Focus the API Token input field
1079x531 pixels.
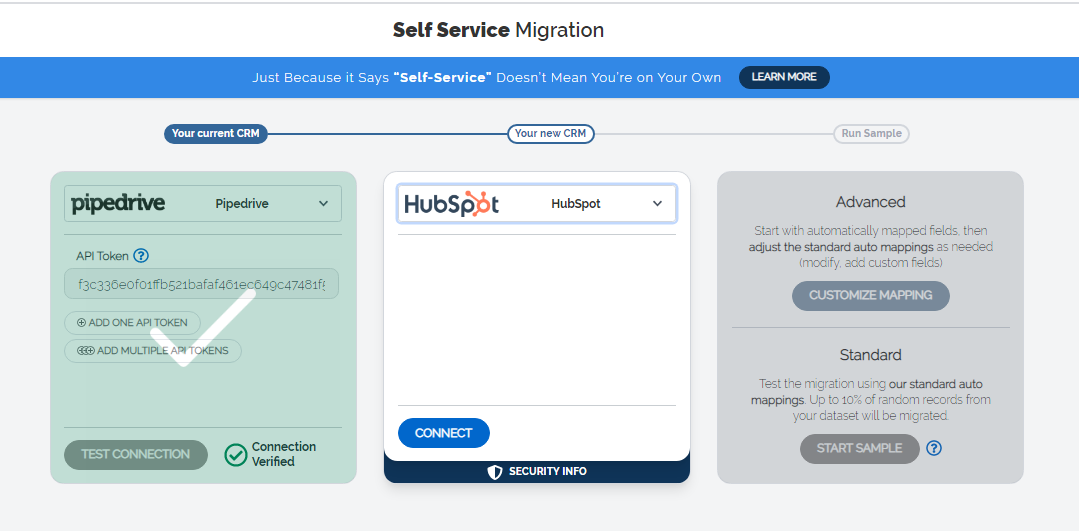click(x=202, y=283)
